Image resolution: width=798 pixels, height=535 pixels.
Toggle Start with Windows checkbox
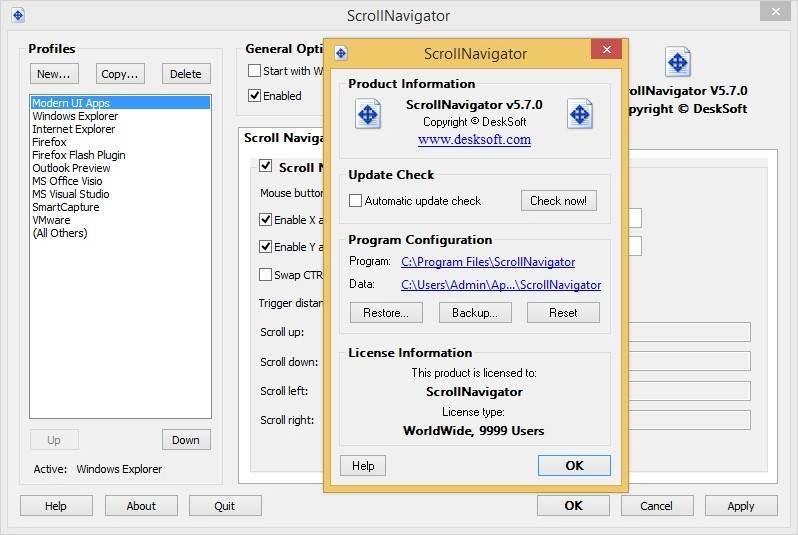tap(254, 70)
